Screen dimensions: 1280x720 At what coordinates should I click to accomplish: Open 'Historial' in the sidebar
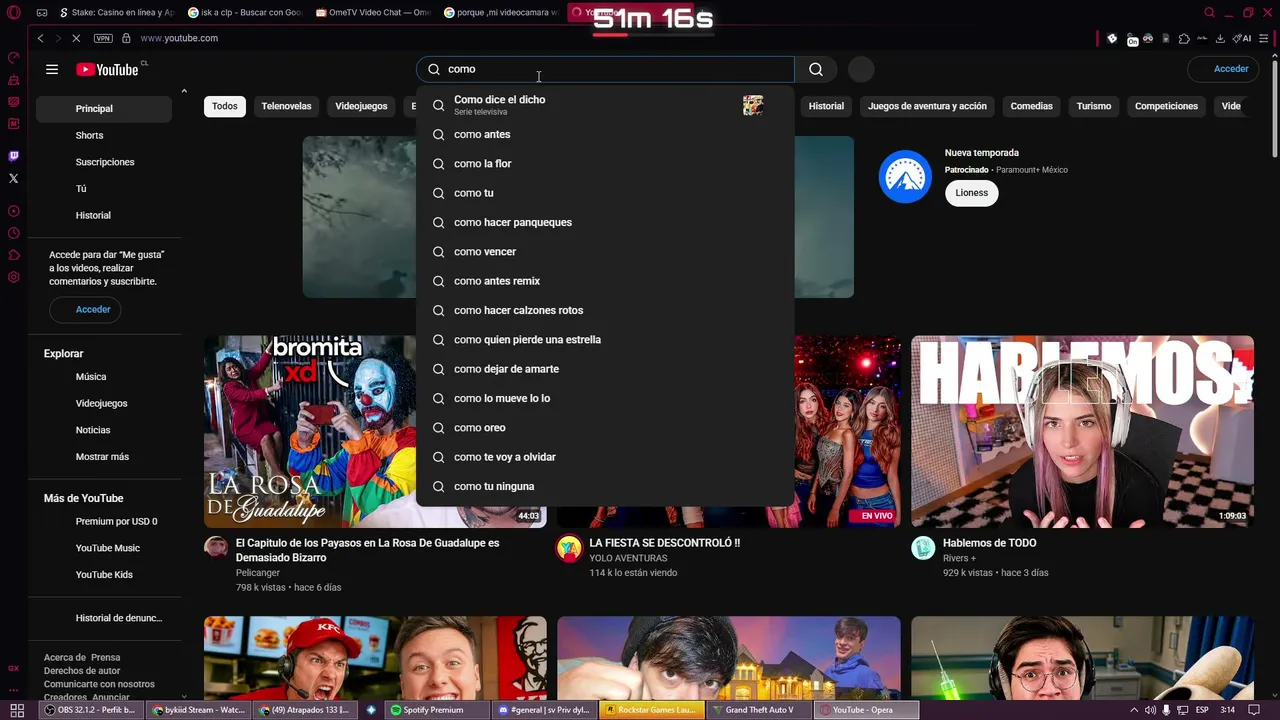[x=102, y=215]
